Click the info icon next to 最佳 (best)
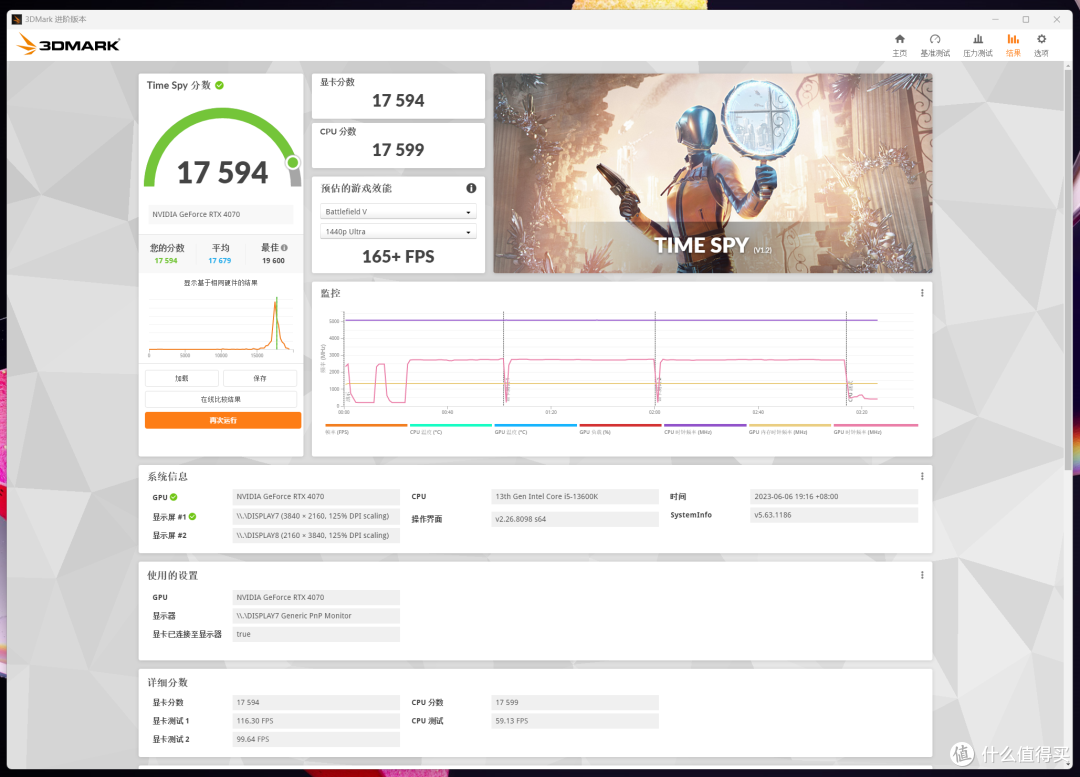The image size is (1080, 777). (x=284, y=247)
